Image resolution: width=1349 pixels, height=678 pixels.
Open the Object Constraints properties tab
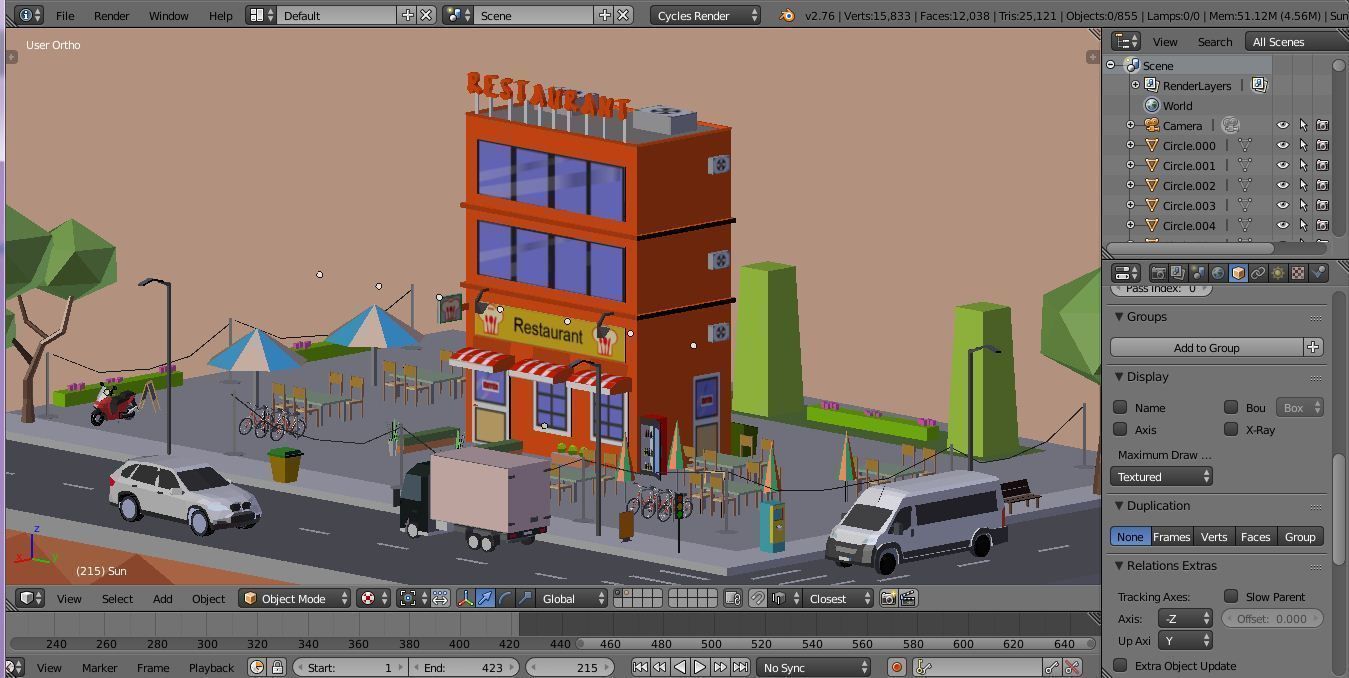[x=1258, y=273]
